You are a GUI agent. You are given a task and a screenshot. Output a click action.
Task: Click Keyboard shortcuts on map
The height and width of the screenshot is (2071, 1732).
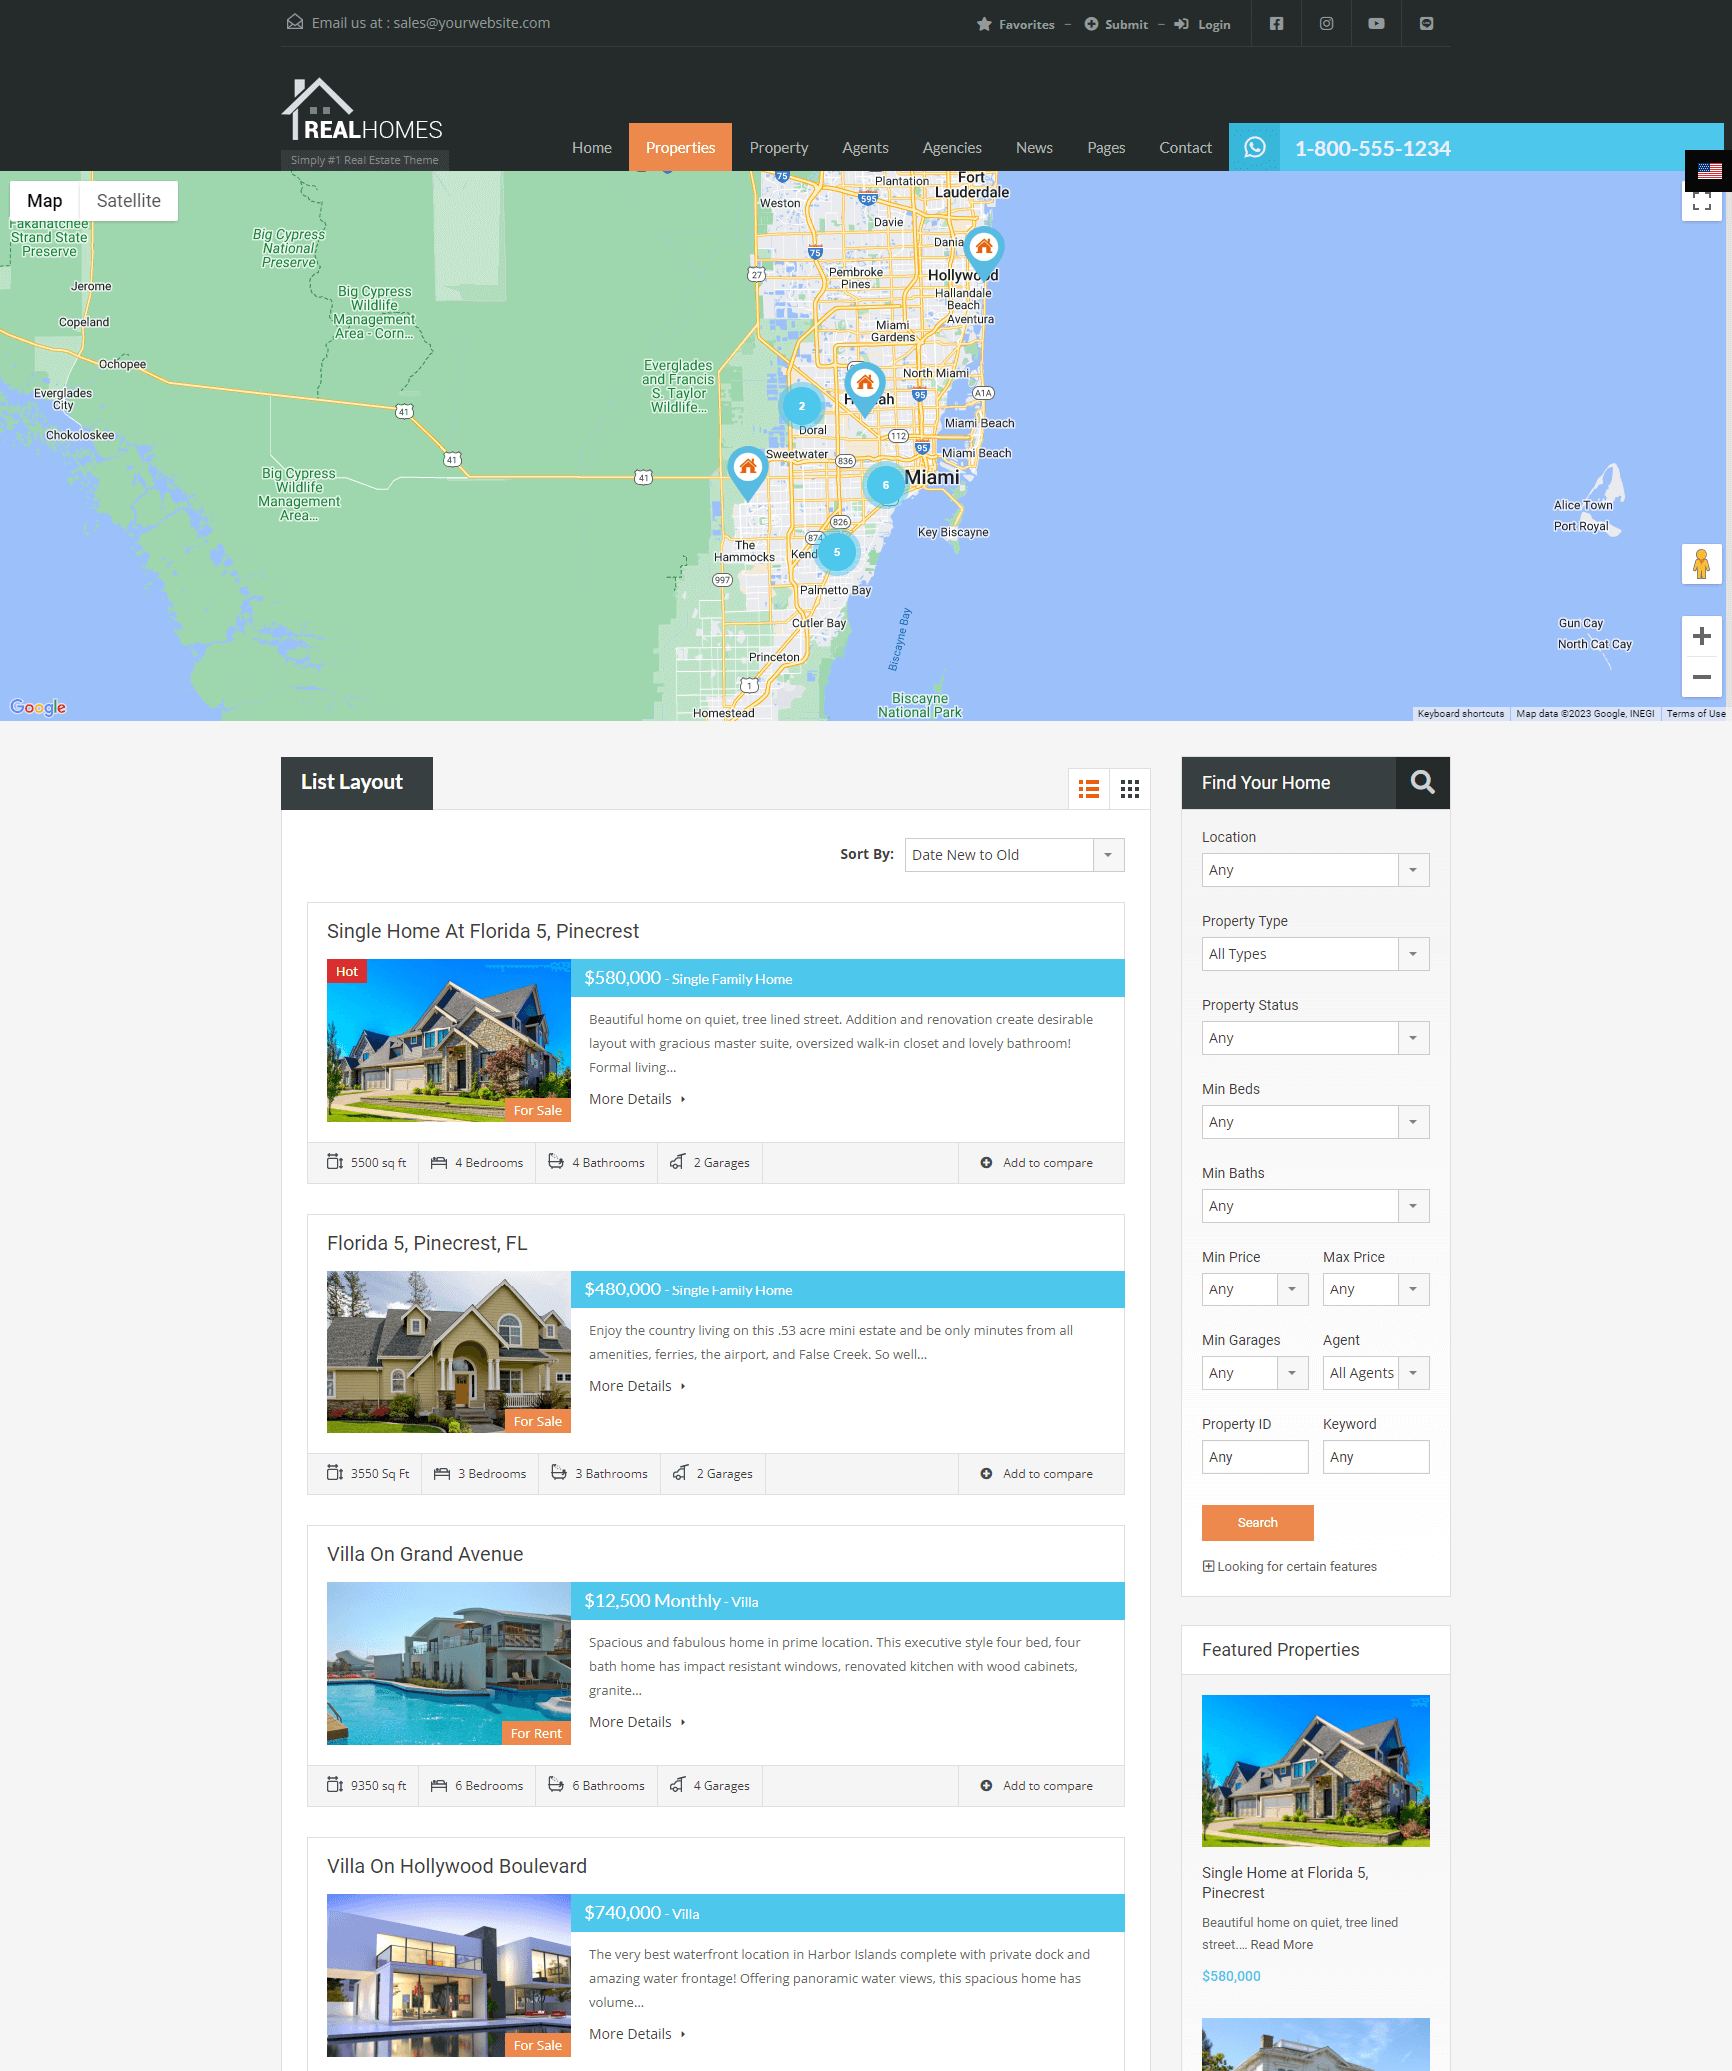[1460, 714]
